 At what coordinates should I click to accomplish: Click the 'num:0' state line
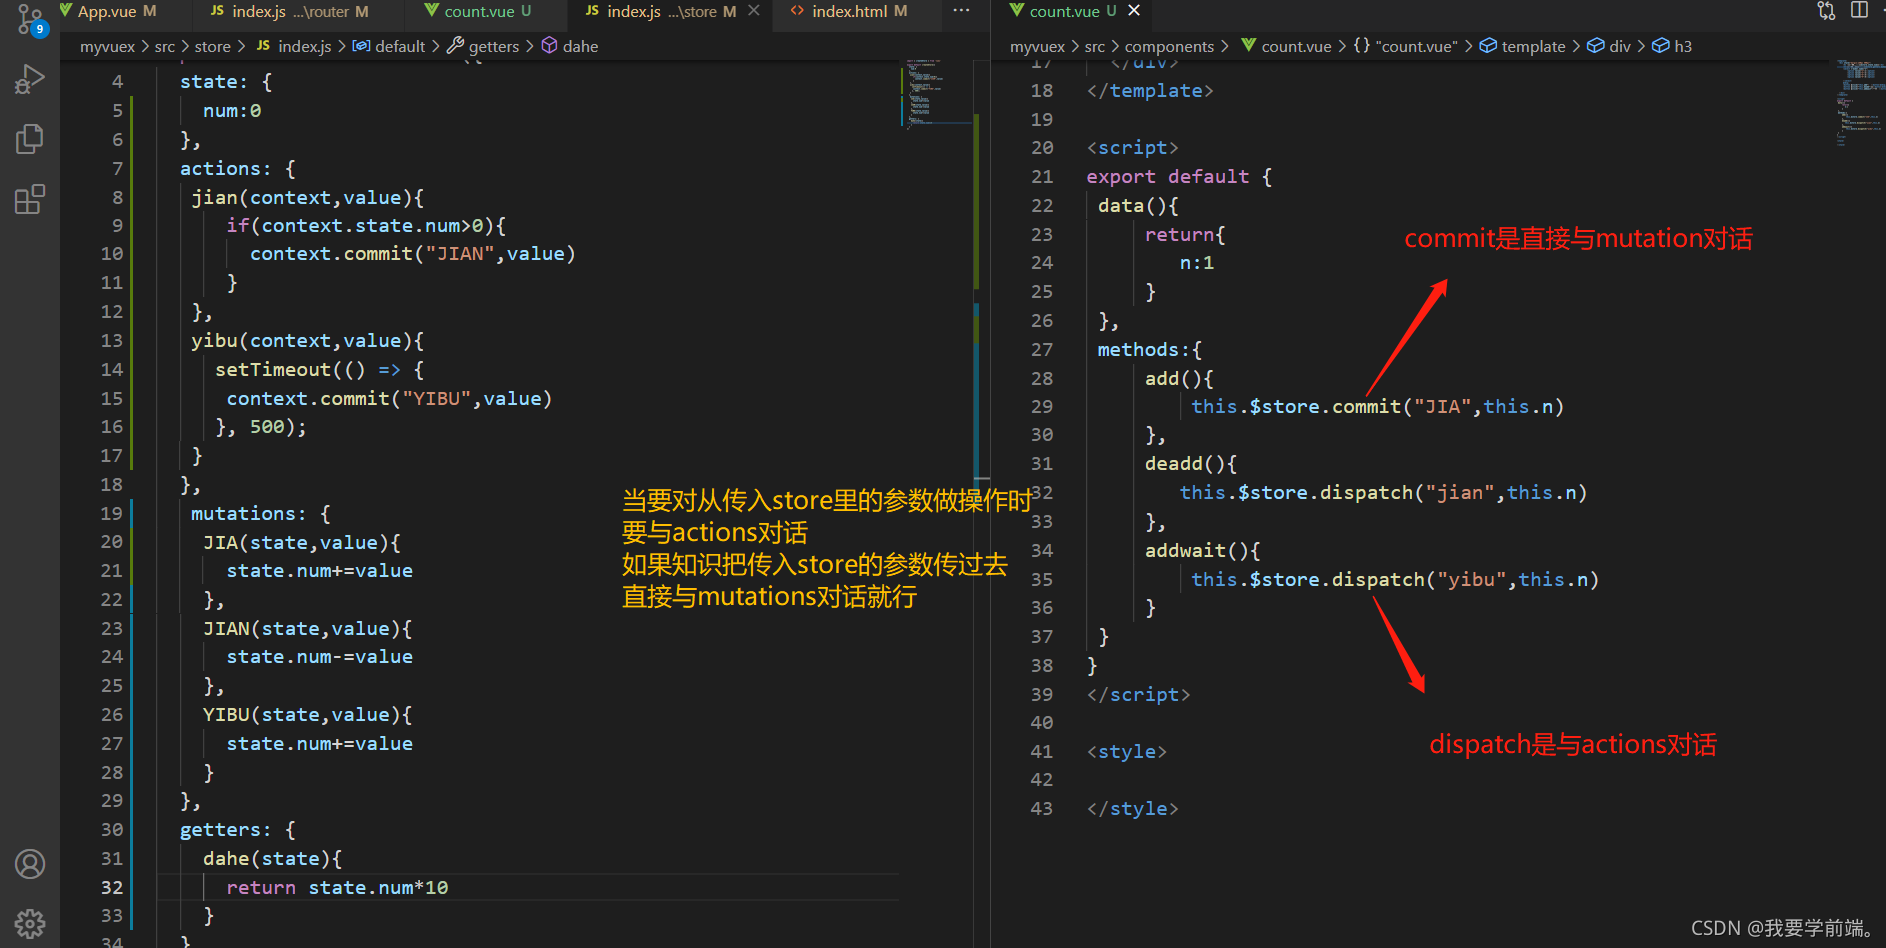[232, 110]
